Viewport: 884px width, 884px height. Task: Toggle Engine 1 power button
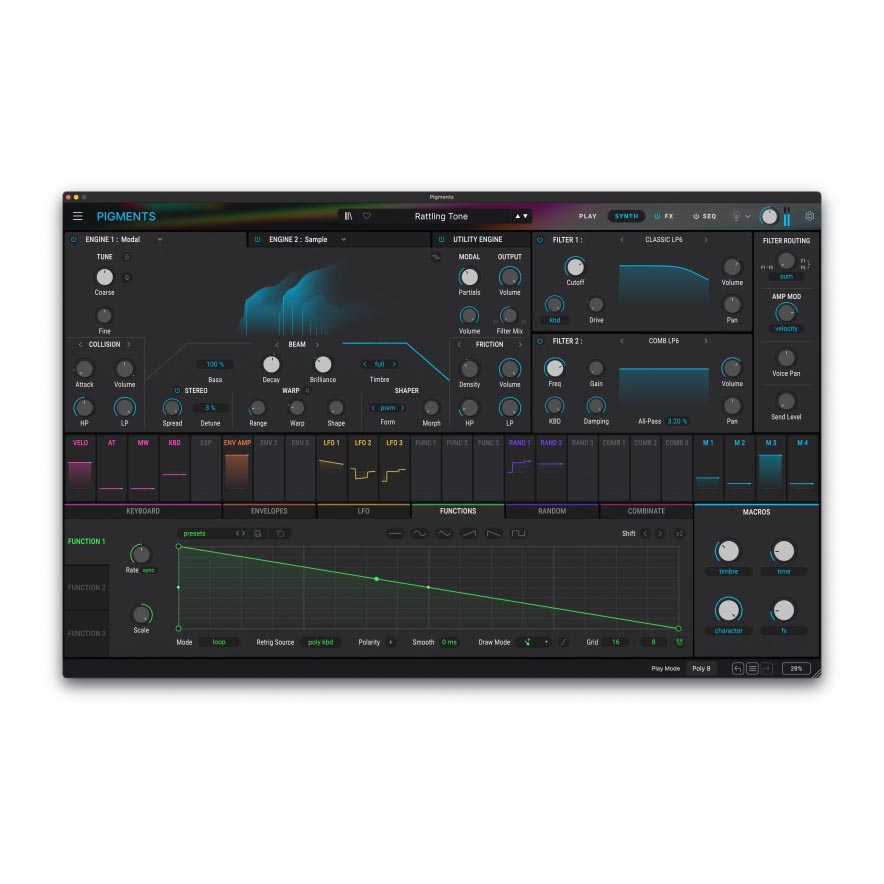(74, 240)
